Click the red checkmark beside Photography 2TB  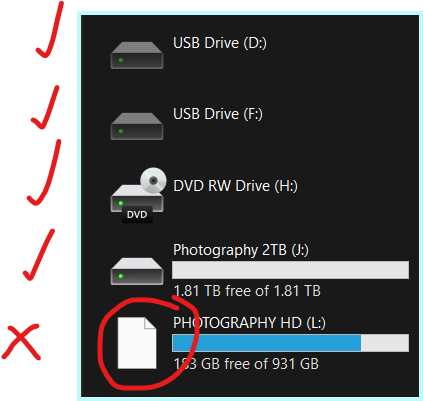(39, 255)
